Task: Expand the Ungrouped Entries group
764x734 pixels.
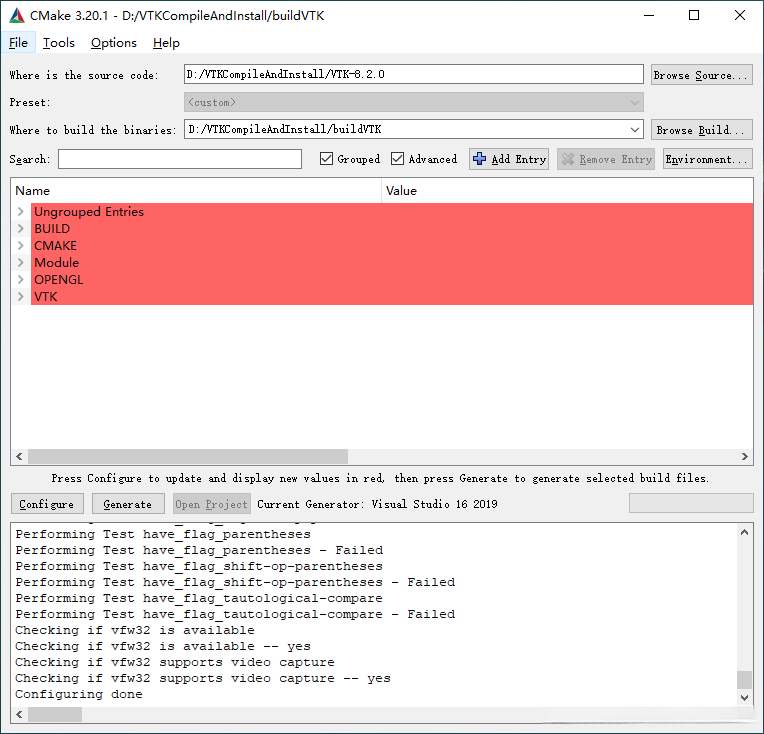Action: [x=20, y=212]
